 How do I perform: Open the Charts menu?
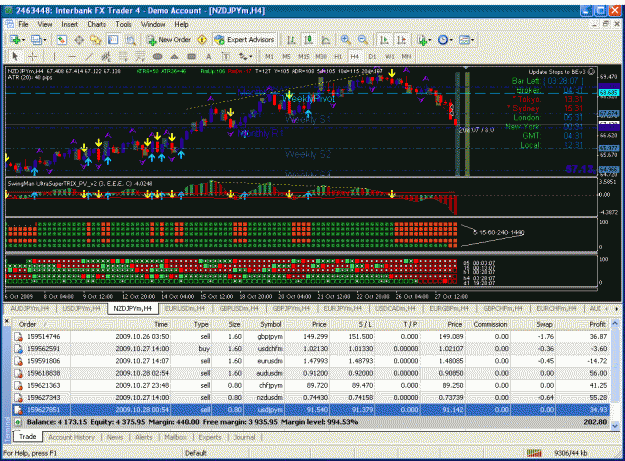[96, 24]
